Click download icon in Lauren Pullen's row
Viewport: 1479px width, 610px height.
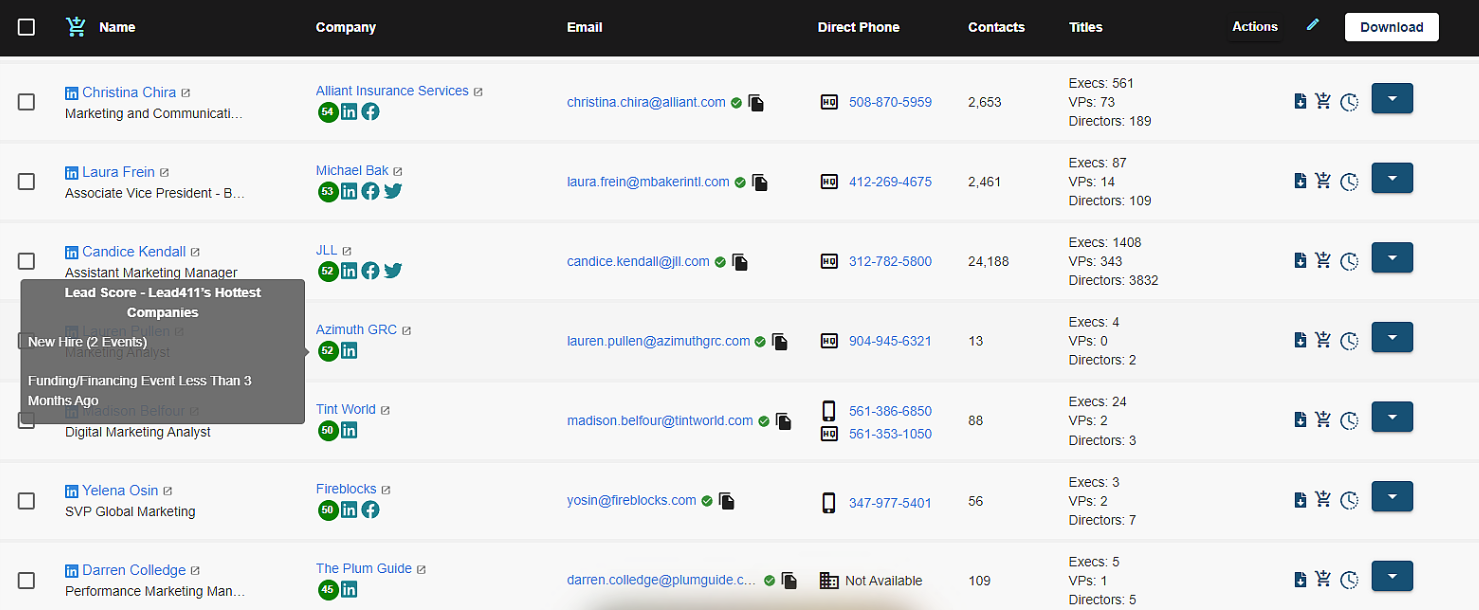[1300, 340]
